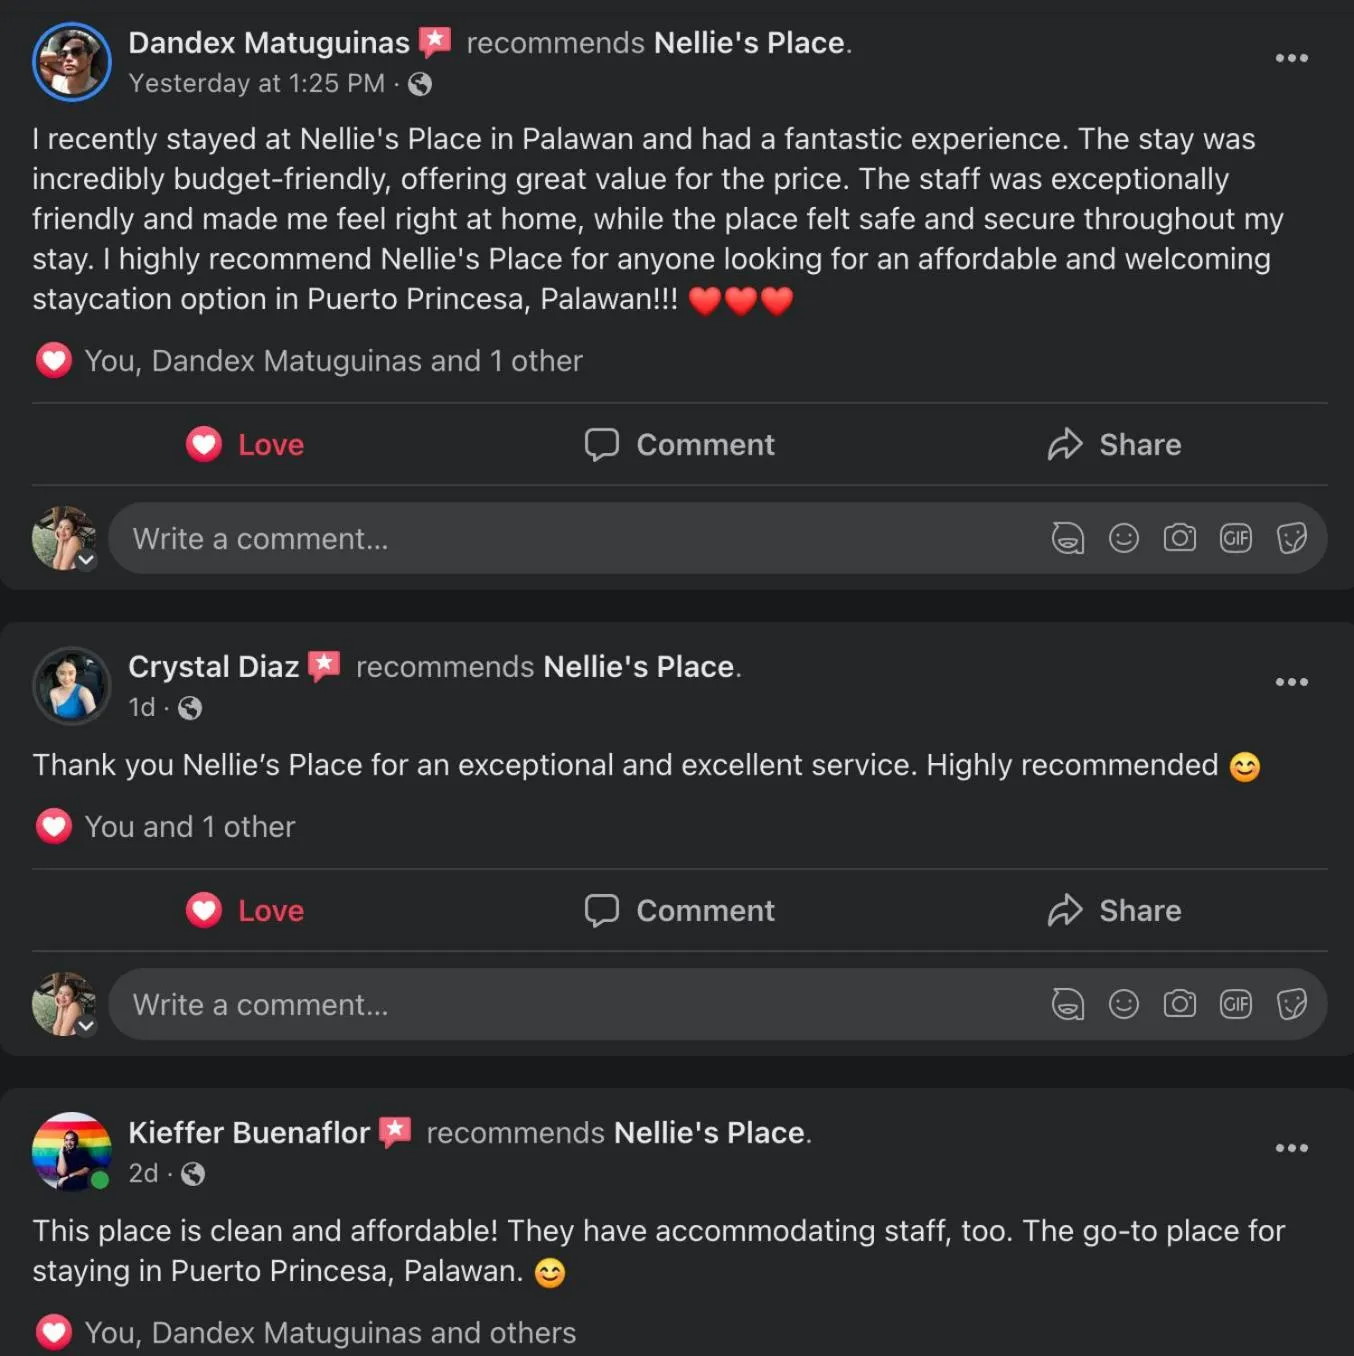The width and height of the screenshot is (1354, 1356).
Task: View Crystal Diaz's profile picture
Action: click(x=71, y=685)
